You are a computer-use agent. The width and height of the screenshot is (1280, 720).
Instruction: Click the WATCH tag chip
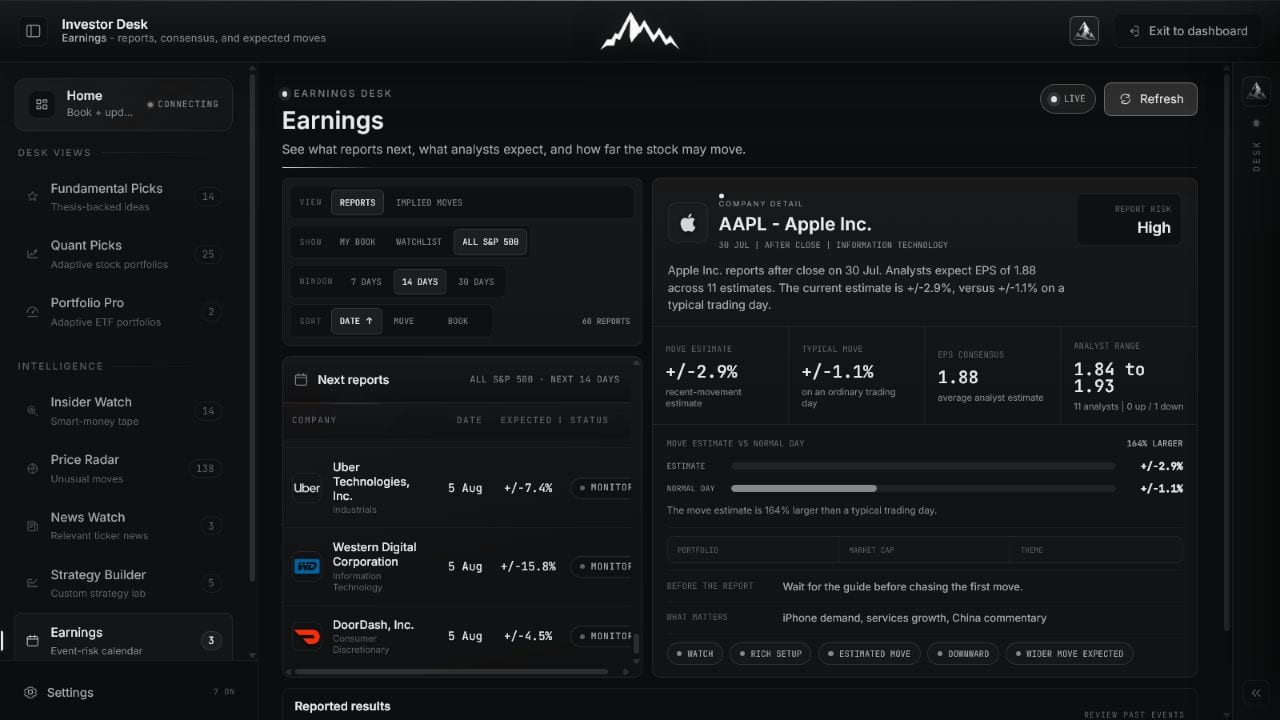[695, 654]
